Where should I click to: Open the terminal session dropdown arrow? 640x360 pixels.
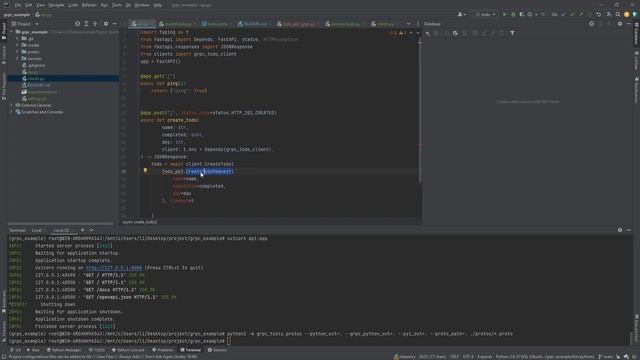[x=91, y=230]
